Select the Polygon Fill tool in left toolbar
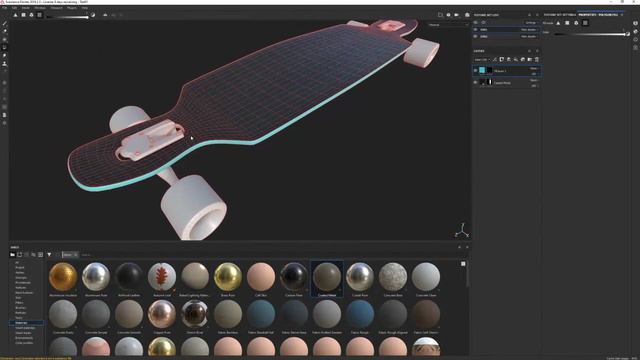The height and width of the screenshot is (360, 640). pyautogui.click(x=4, y=48)
